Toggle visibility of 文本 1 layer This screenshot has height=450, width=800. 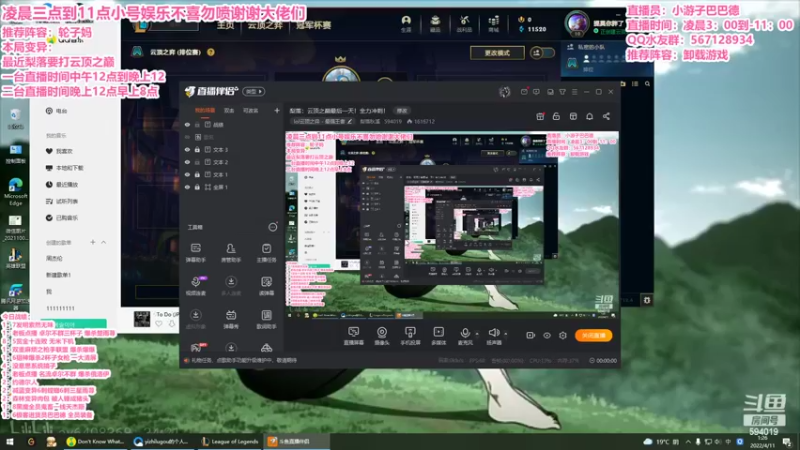coord(187,174)
